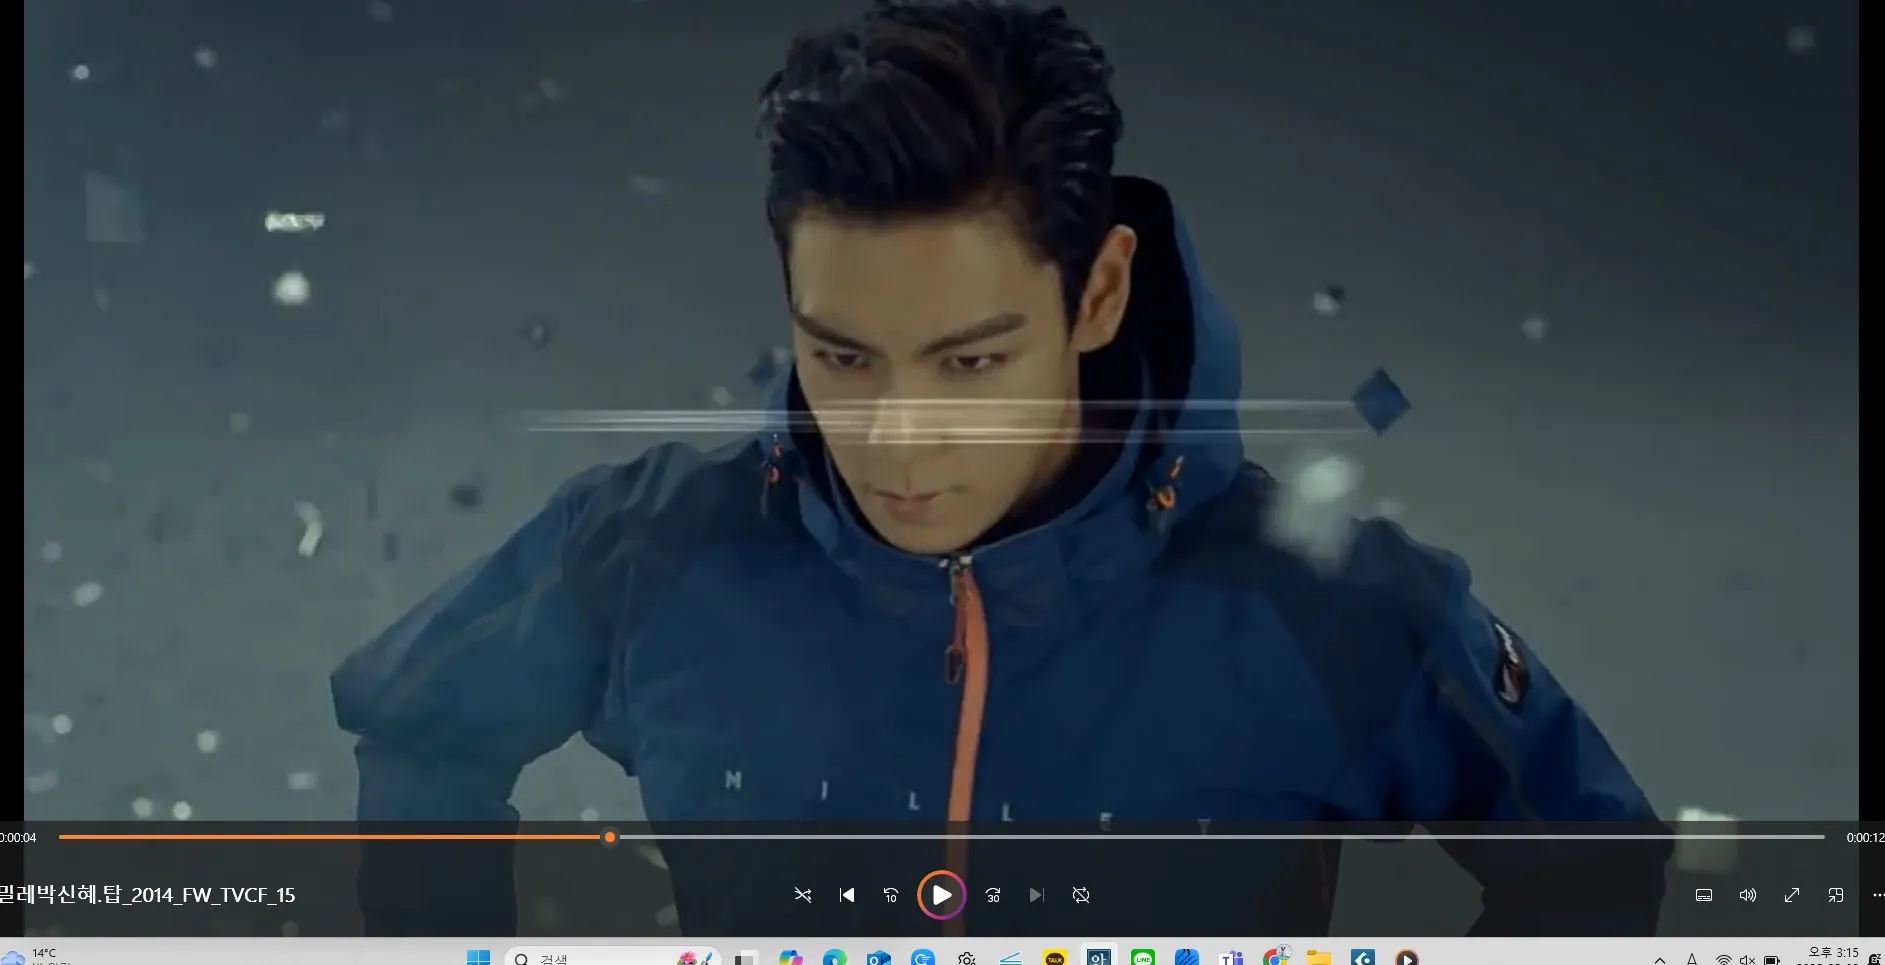Click the video title text
This screenshot has height=965, width=1885.
(147, 895)
